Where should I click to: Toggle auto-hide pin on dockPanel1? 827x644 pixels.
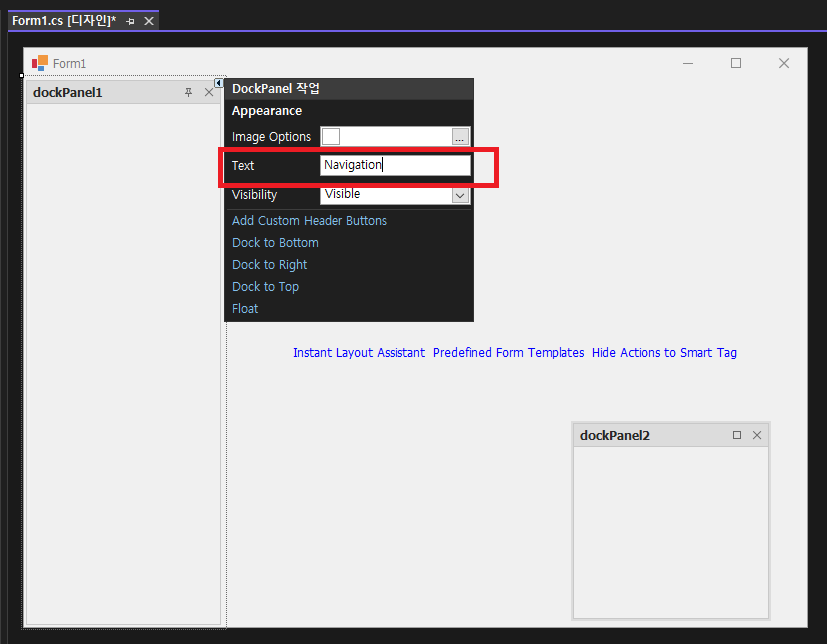(x=188, y=92)
